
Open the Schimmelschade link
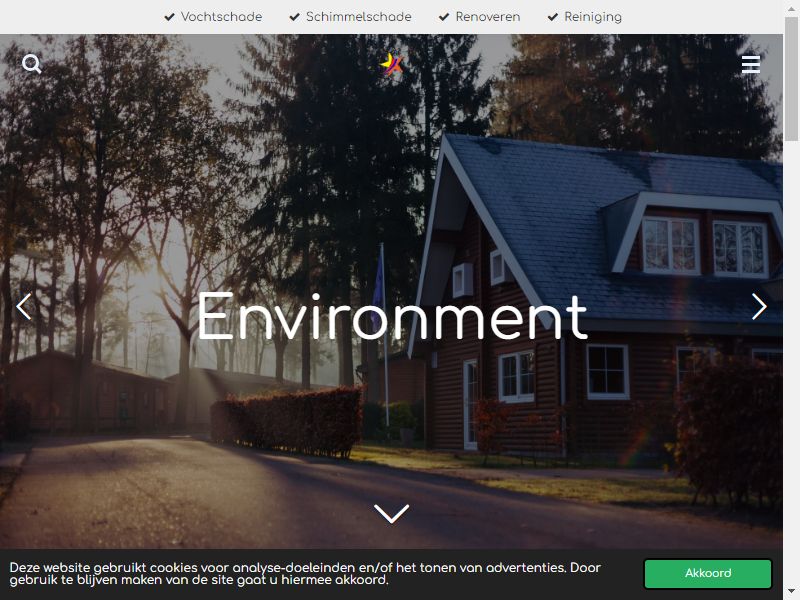tap(359, 17)
